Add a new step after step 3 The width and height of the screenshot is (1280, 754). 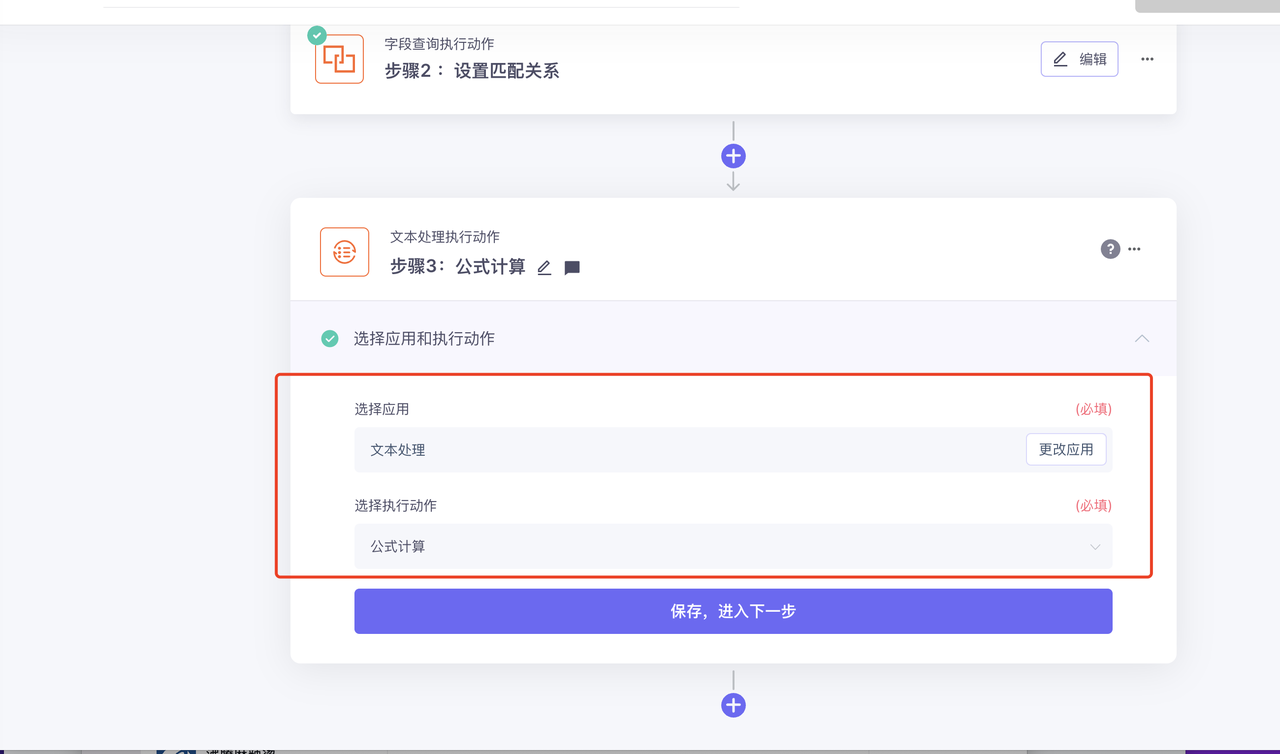(x=733, y=705)
